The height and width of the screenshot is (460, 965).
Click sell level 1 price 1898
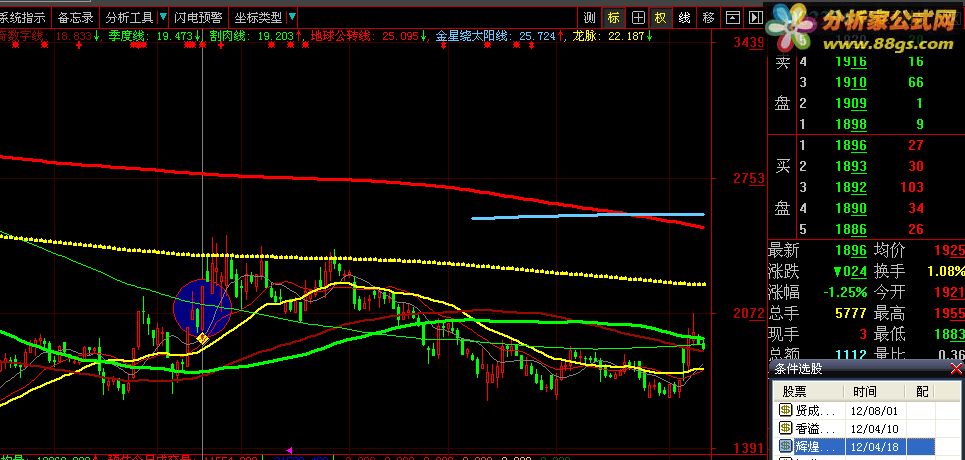tap(851, 124)
